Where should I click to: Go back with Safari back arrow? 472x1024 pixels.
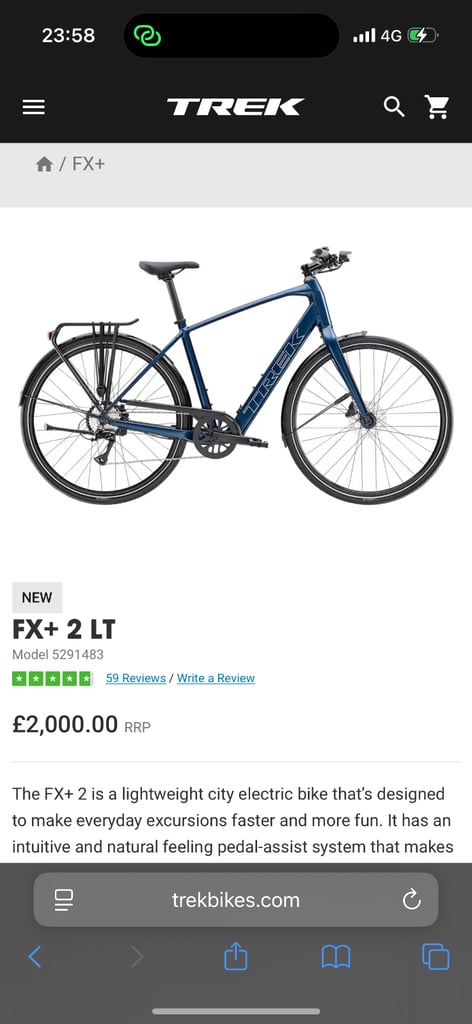[35, 957]
